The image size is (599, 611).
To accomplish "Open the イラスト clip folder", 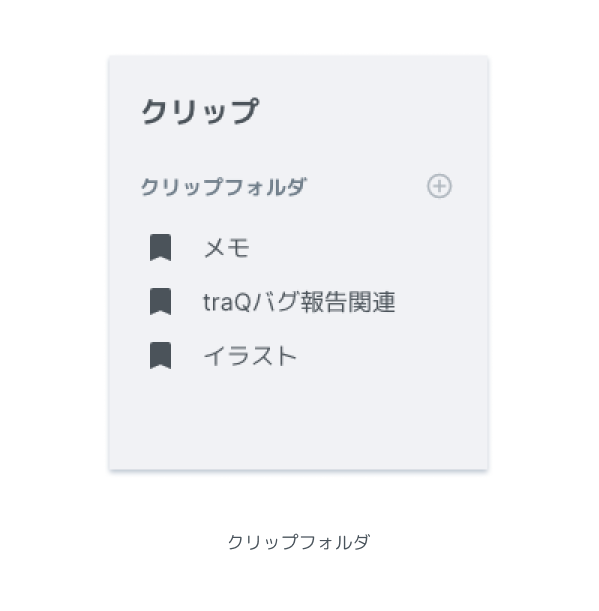I will click(298, 355).
